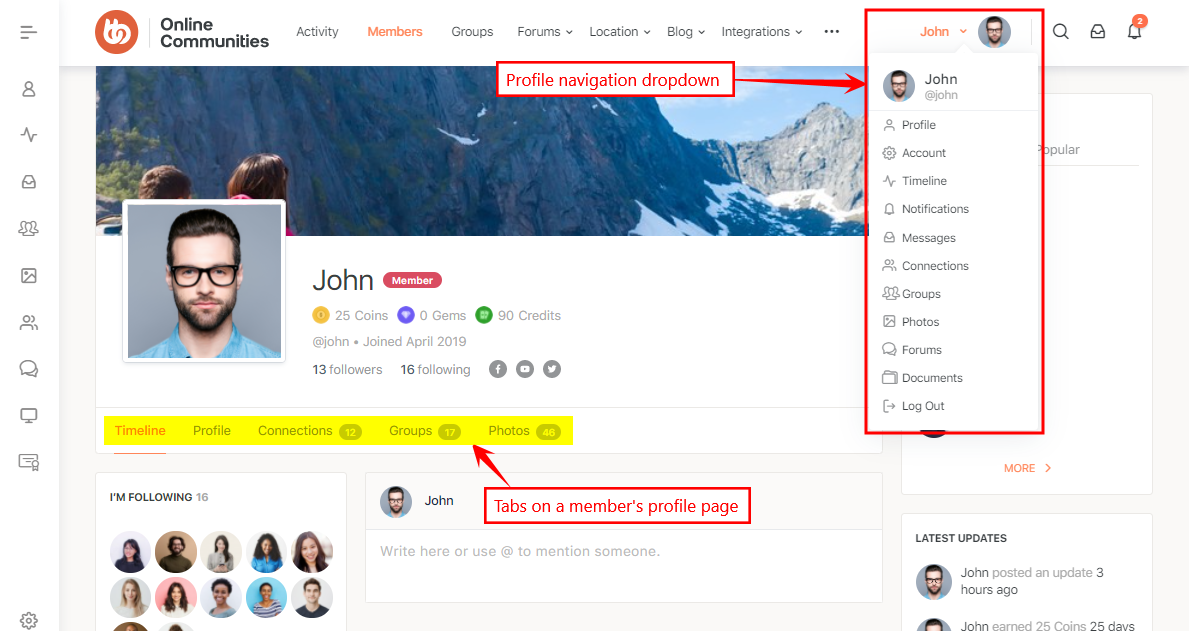Open the notifications bell icon

[x=1134, y=32]
